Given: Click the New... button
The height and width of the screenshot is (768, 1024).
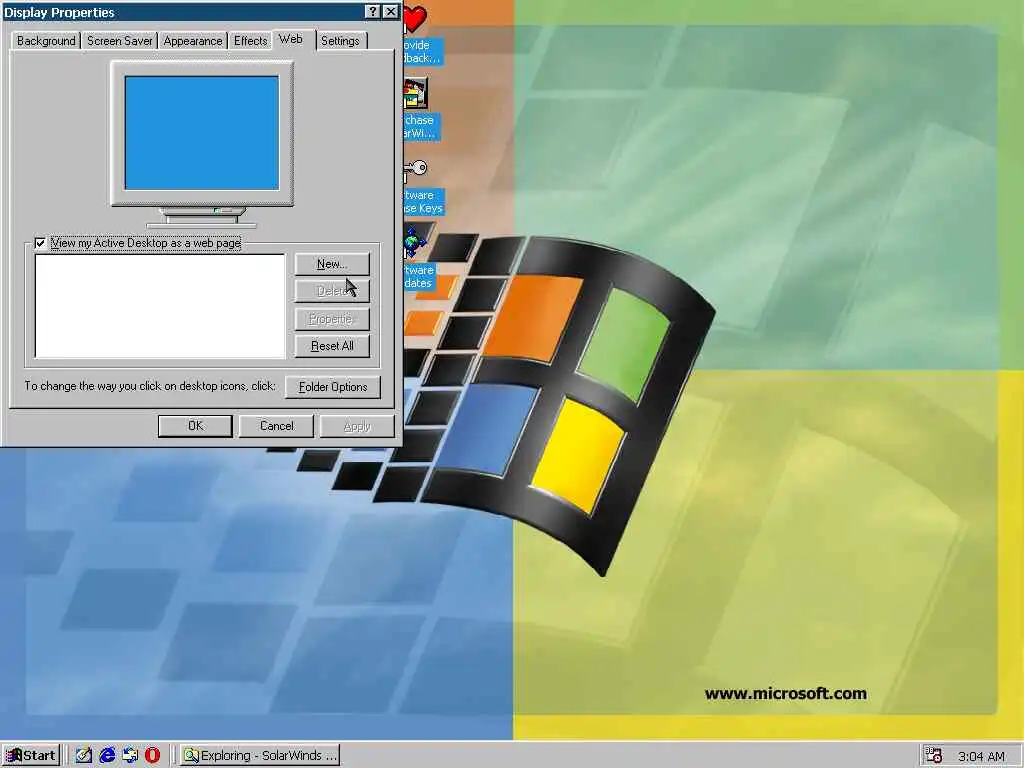Looking at the screenshot, I should pos(332,264).
